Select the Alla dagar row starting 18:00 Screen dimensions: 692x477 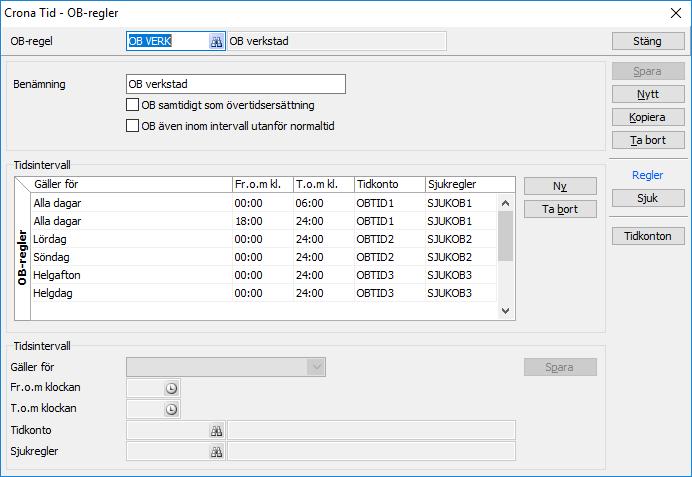[x=264, y=221]
